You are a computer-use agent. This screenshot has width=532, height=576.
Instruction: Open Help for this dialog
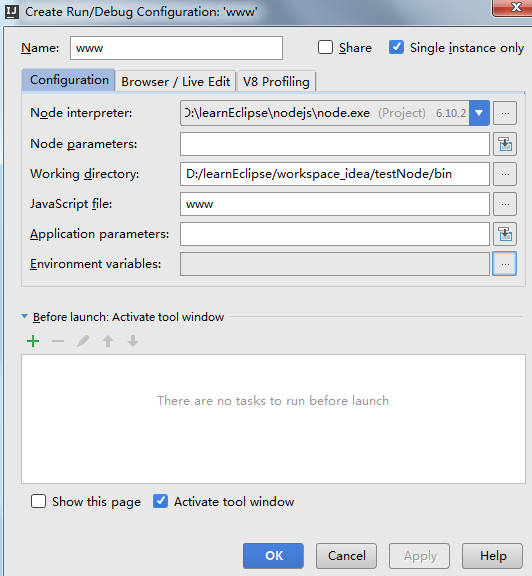pyautogui.click(x=492, y=556)
